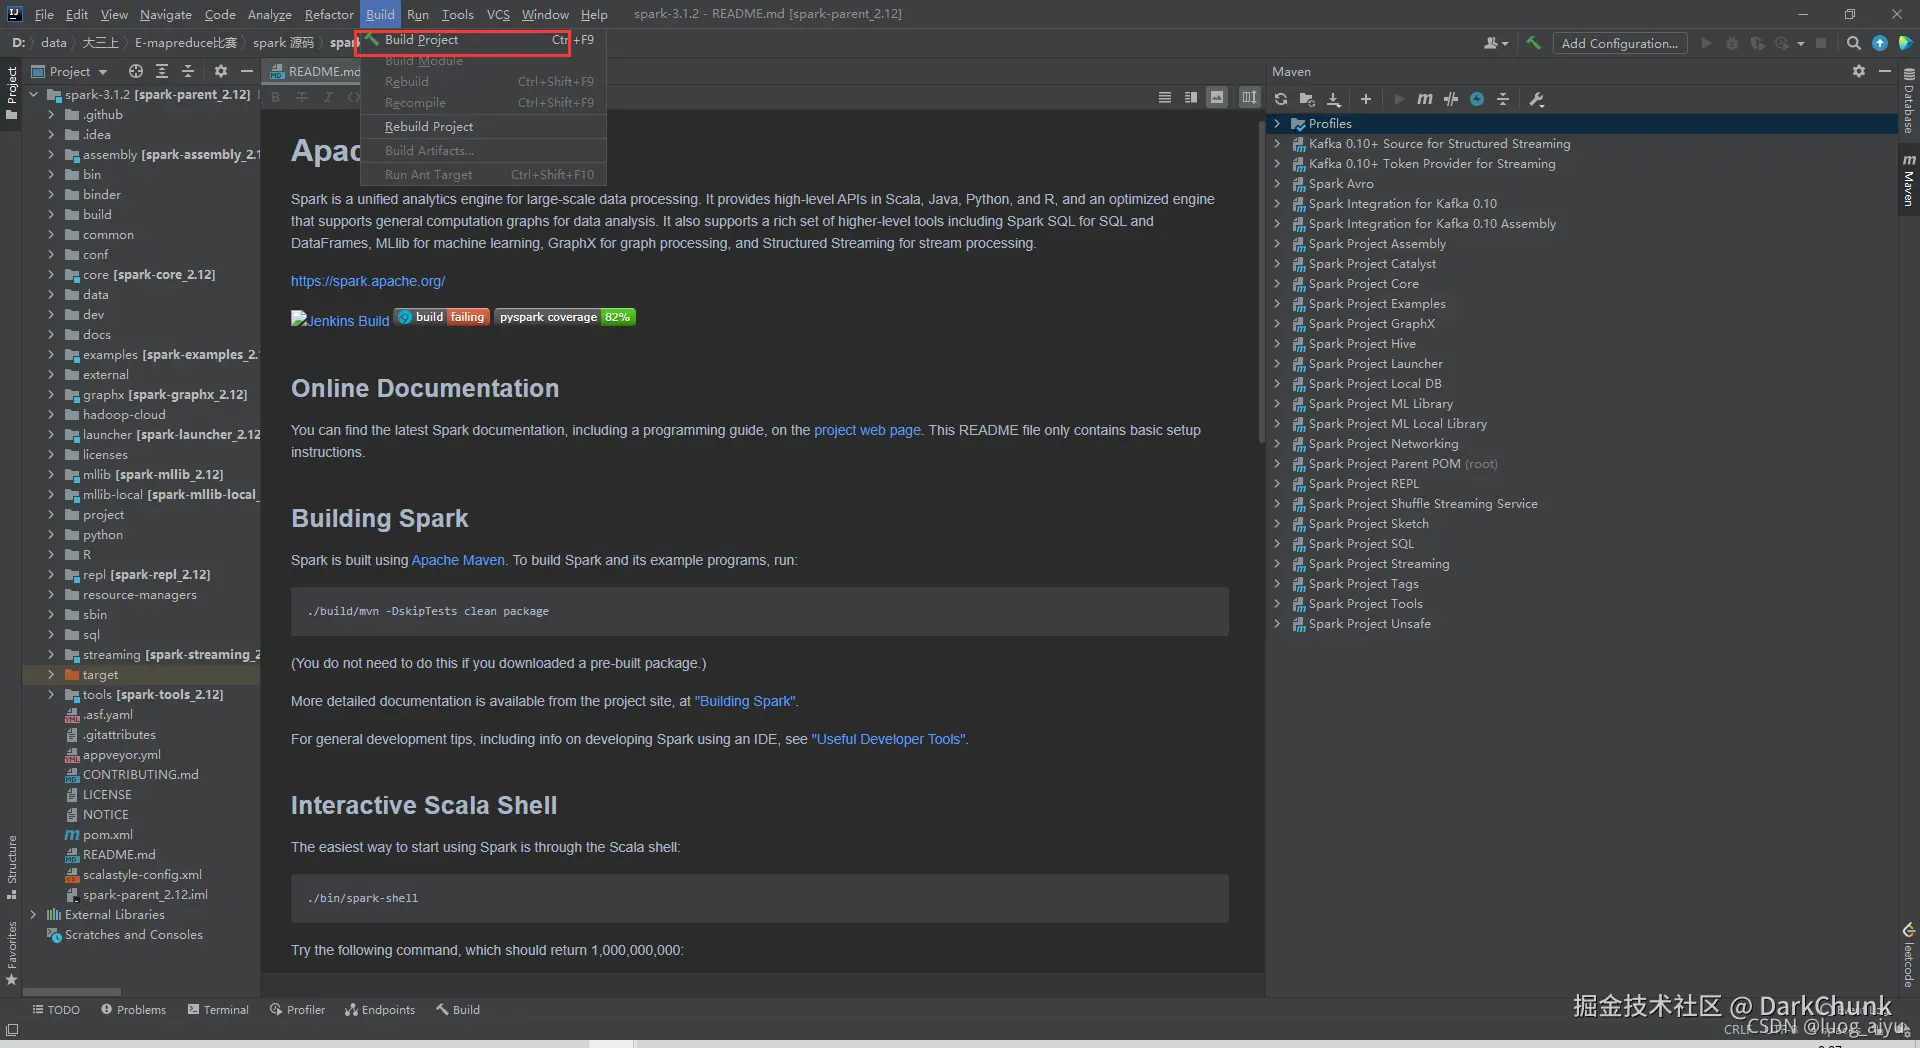Collapse all nodes in Maven panel
Image resolution: width=1920 pixels, height=1048 pixels.
(x=1503, y=99)
